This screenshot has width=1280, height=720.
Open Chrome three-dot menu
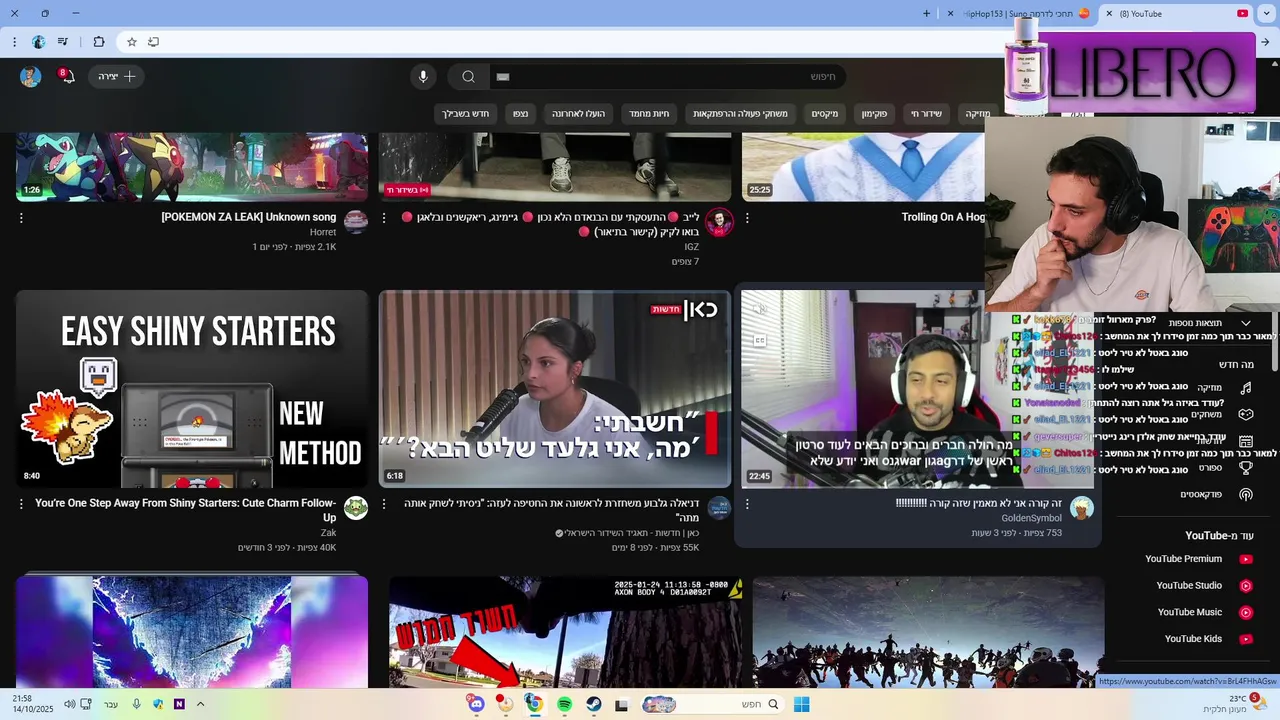(x=14, y=42)
